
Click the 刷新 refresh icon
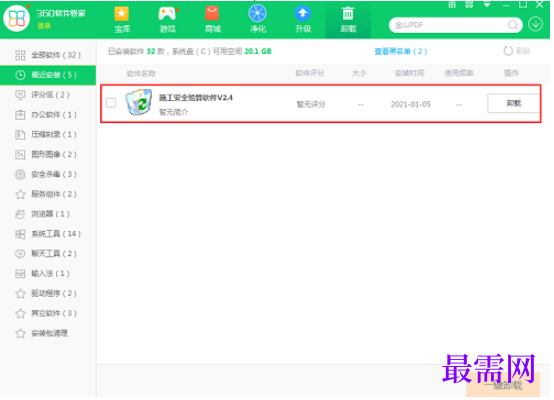pos(508,51)
